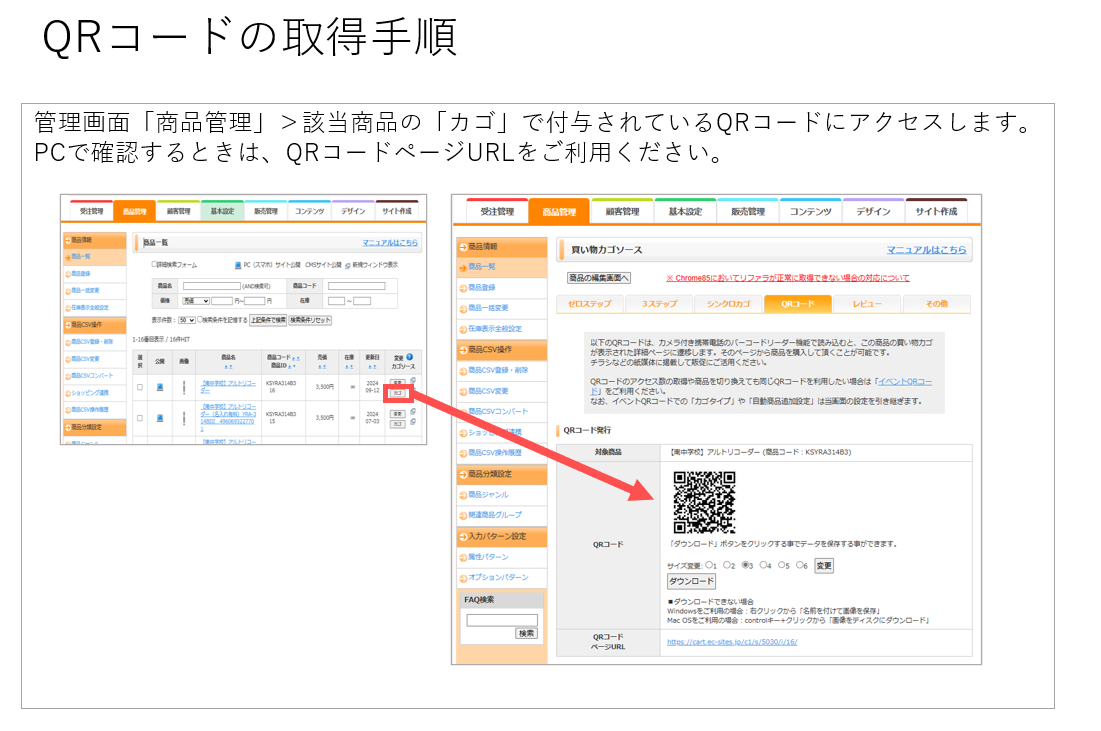Select QR size option 3

tap(746, 565)
